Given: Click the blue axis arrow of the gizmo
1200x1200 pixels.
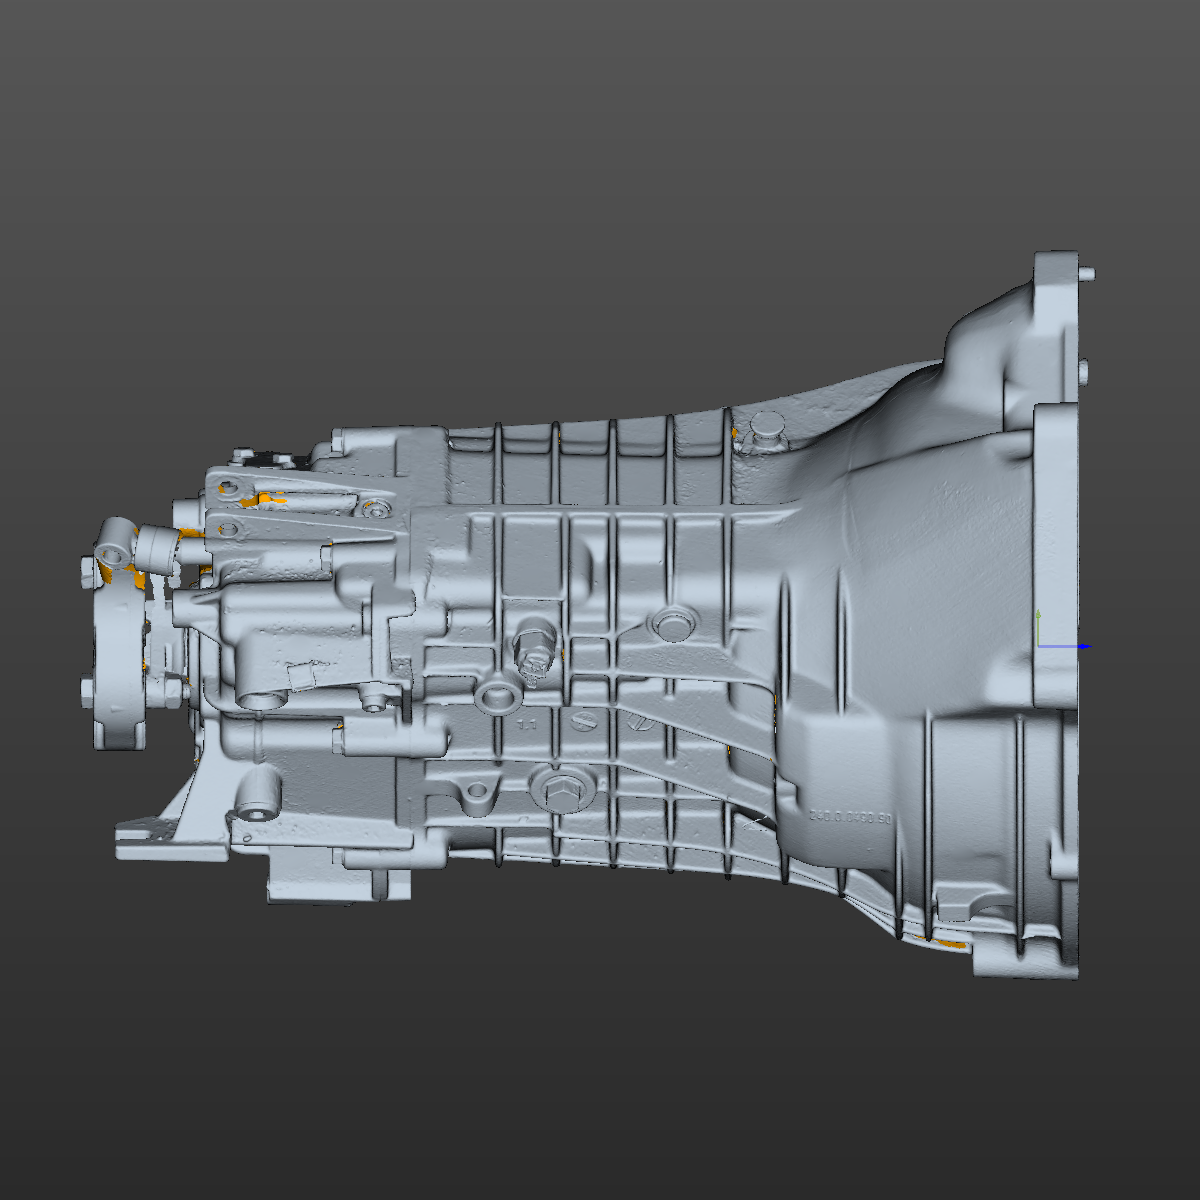Looking at the screenshot, I should click(x=1066, y=646).
